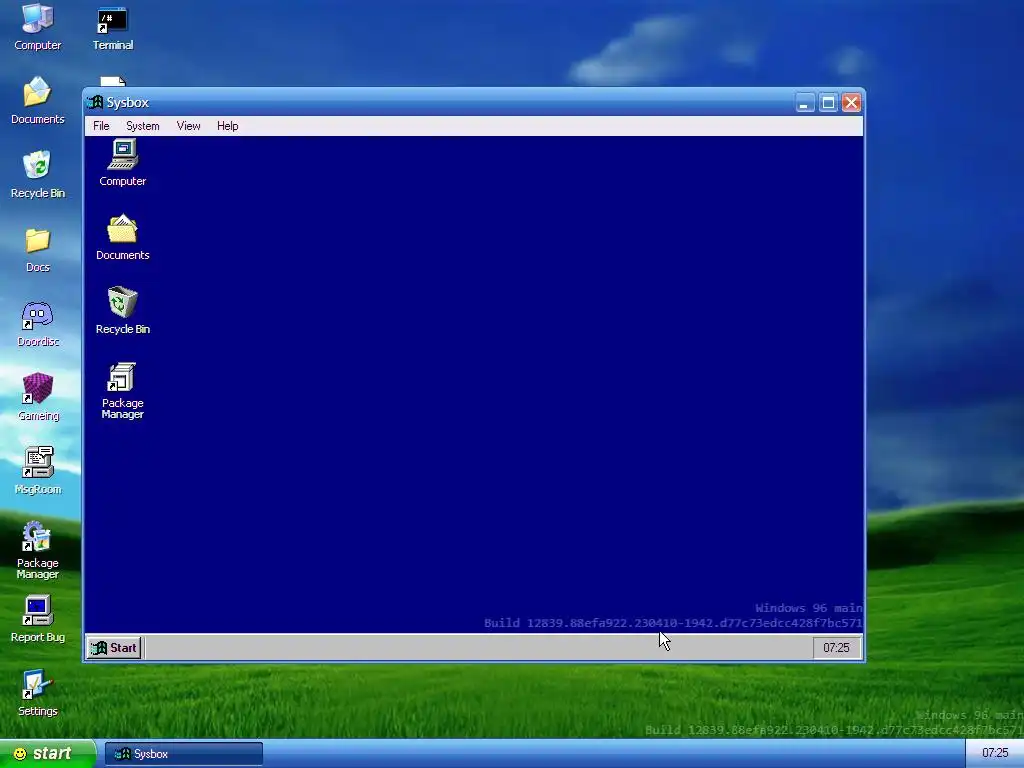Maximize the Sysbox window
Viewport: 1024px width, 768px height.
pyautogui.click(x=828, y=103)
